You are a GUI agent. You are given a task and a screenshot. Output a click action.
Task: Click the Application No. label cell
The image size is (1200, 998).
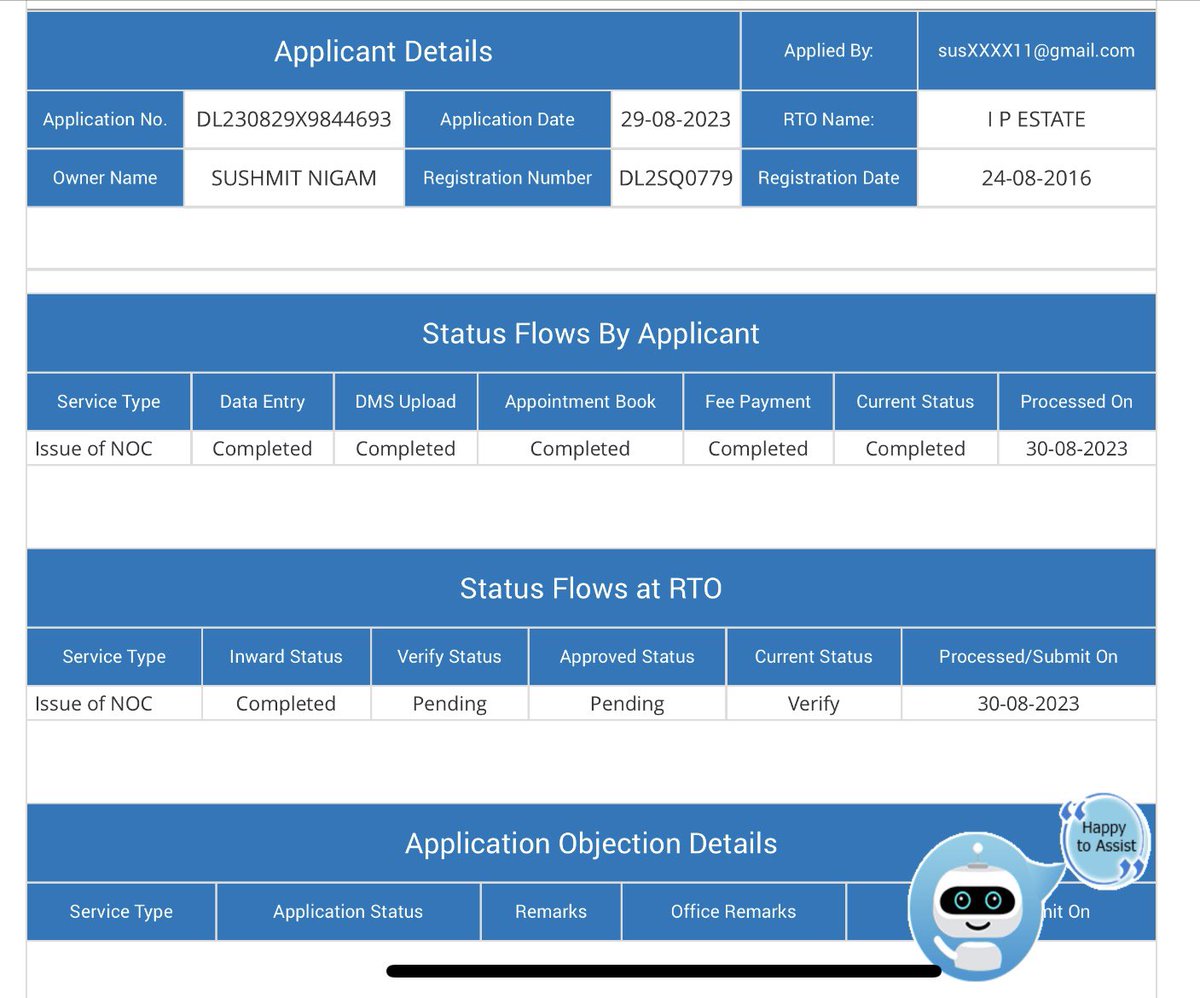(x=105, y=119)
